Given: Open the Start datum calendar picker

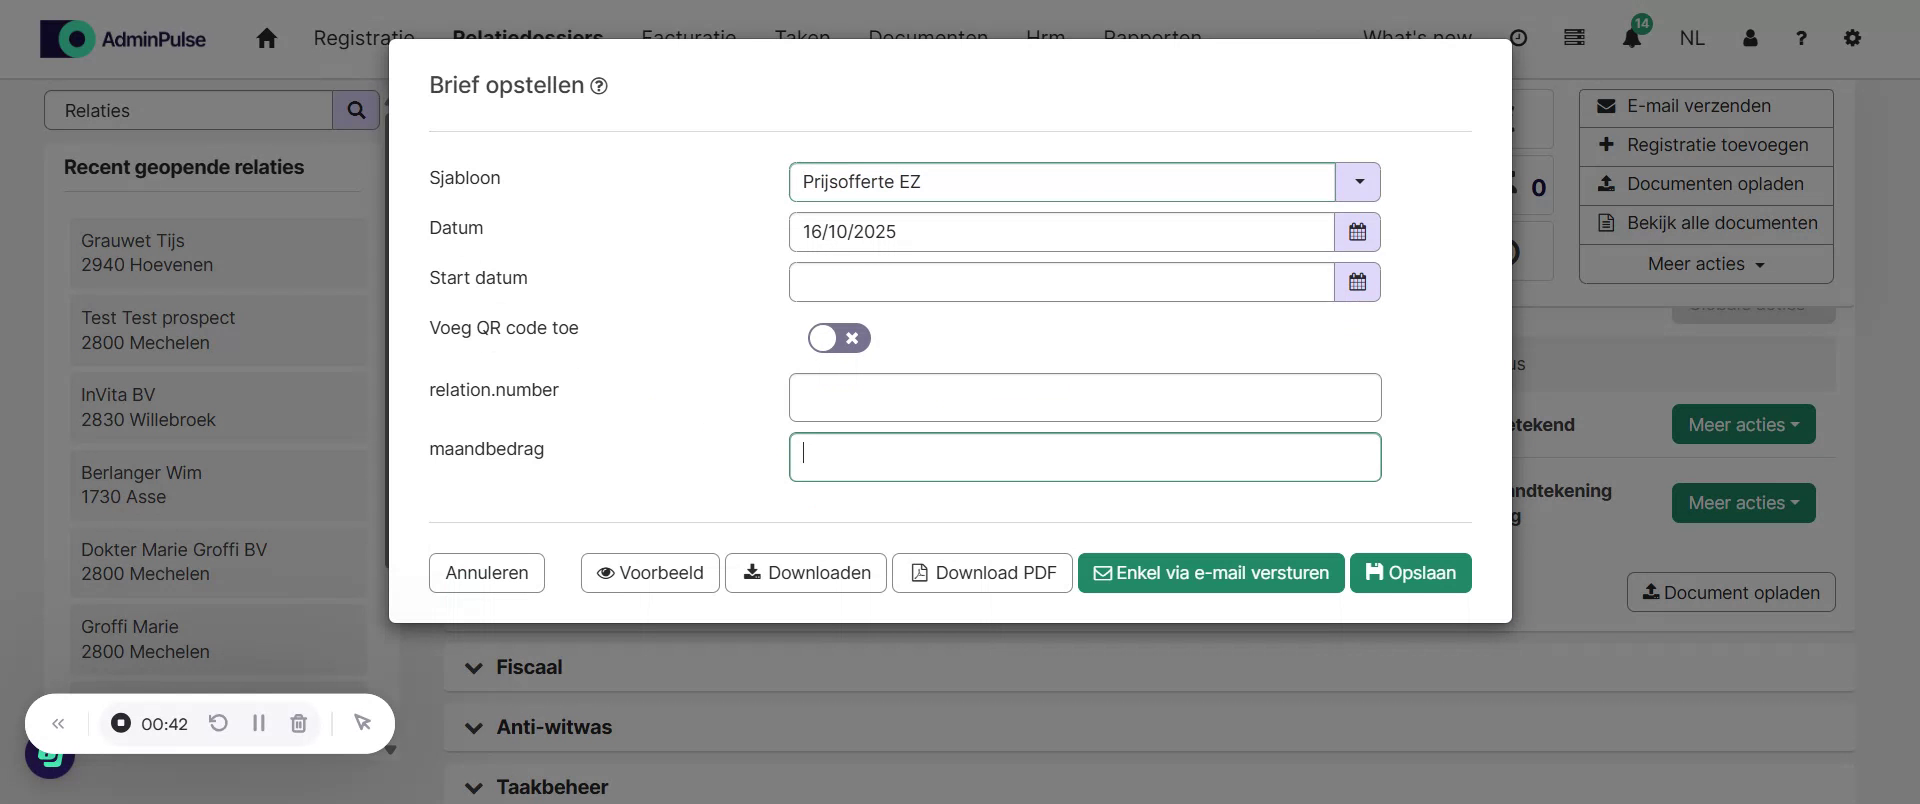Looking at the screenshot, I should 1357,282.
